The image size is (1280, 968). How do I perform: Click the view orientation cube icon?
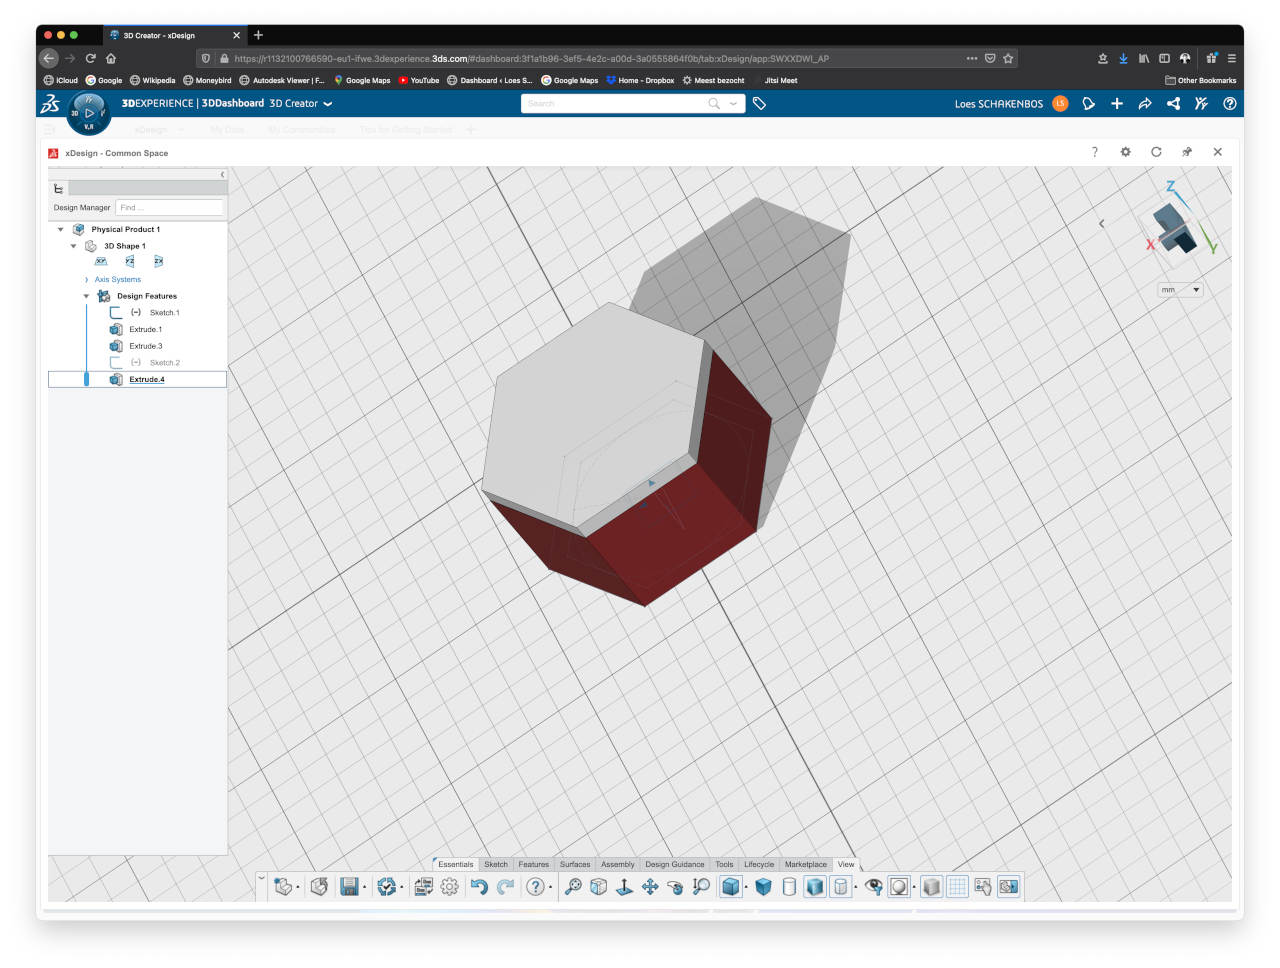[598, 887]
